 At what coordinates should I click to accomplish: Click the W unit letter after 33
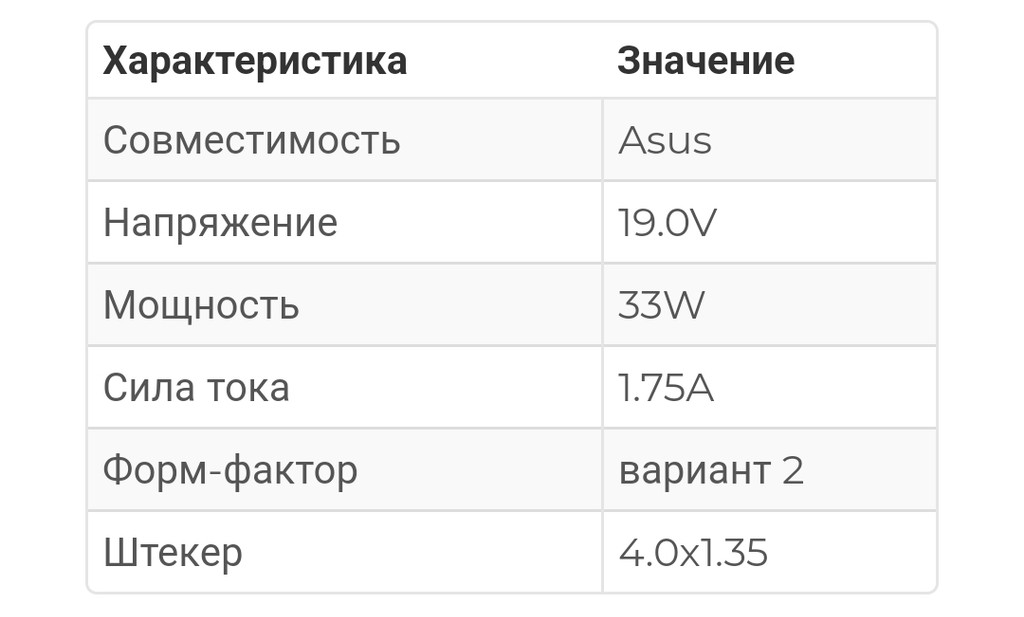coord(683,304)
